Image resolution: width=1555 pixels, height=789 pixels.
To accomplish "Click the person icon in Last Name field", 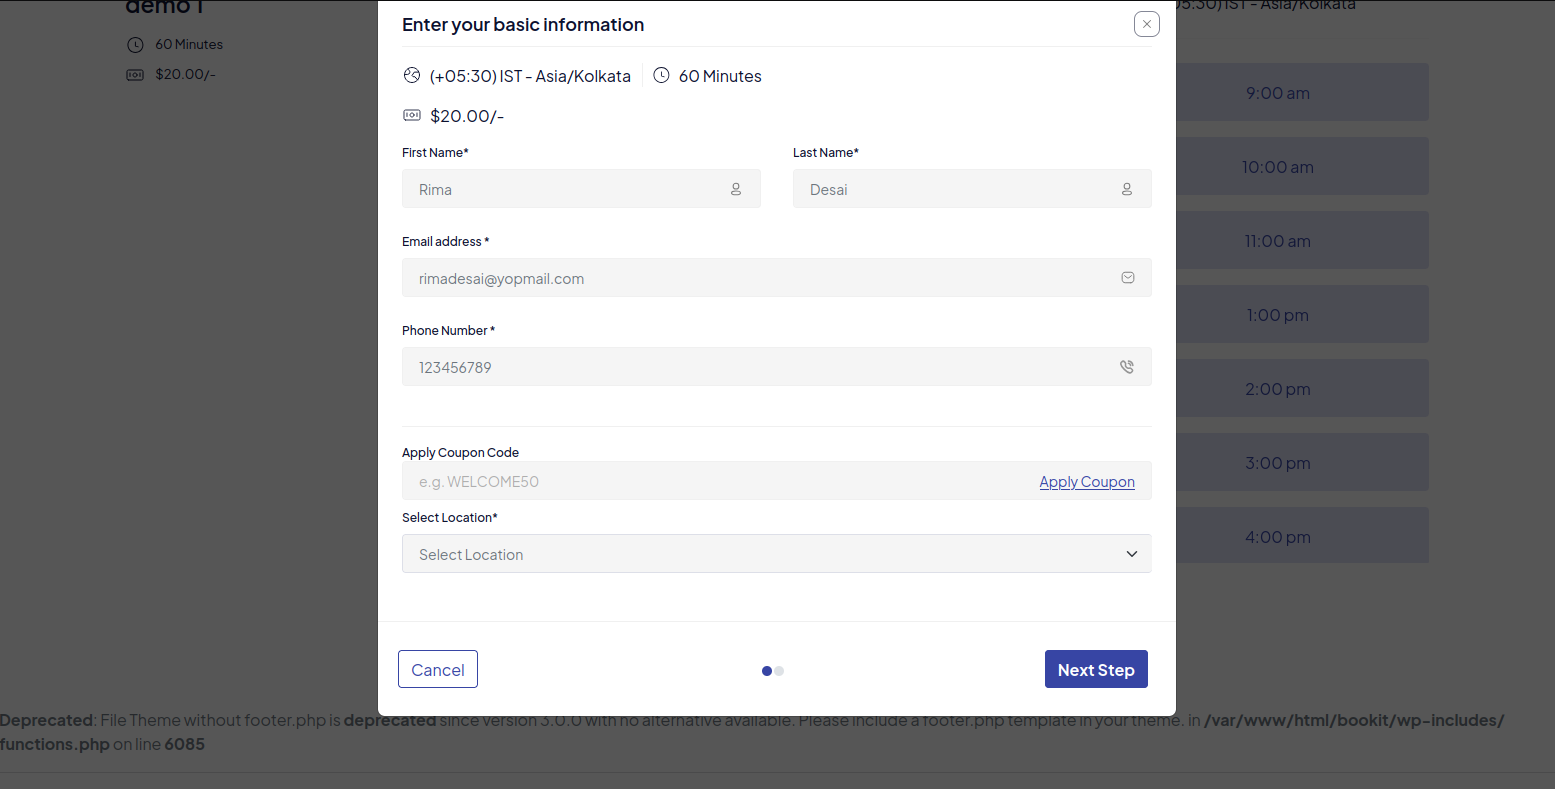I will tap(1127, 189).
